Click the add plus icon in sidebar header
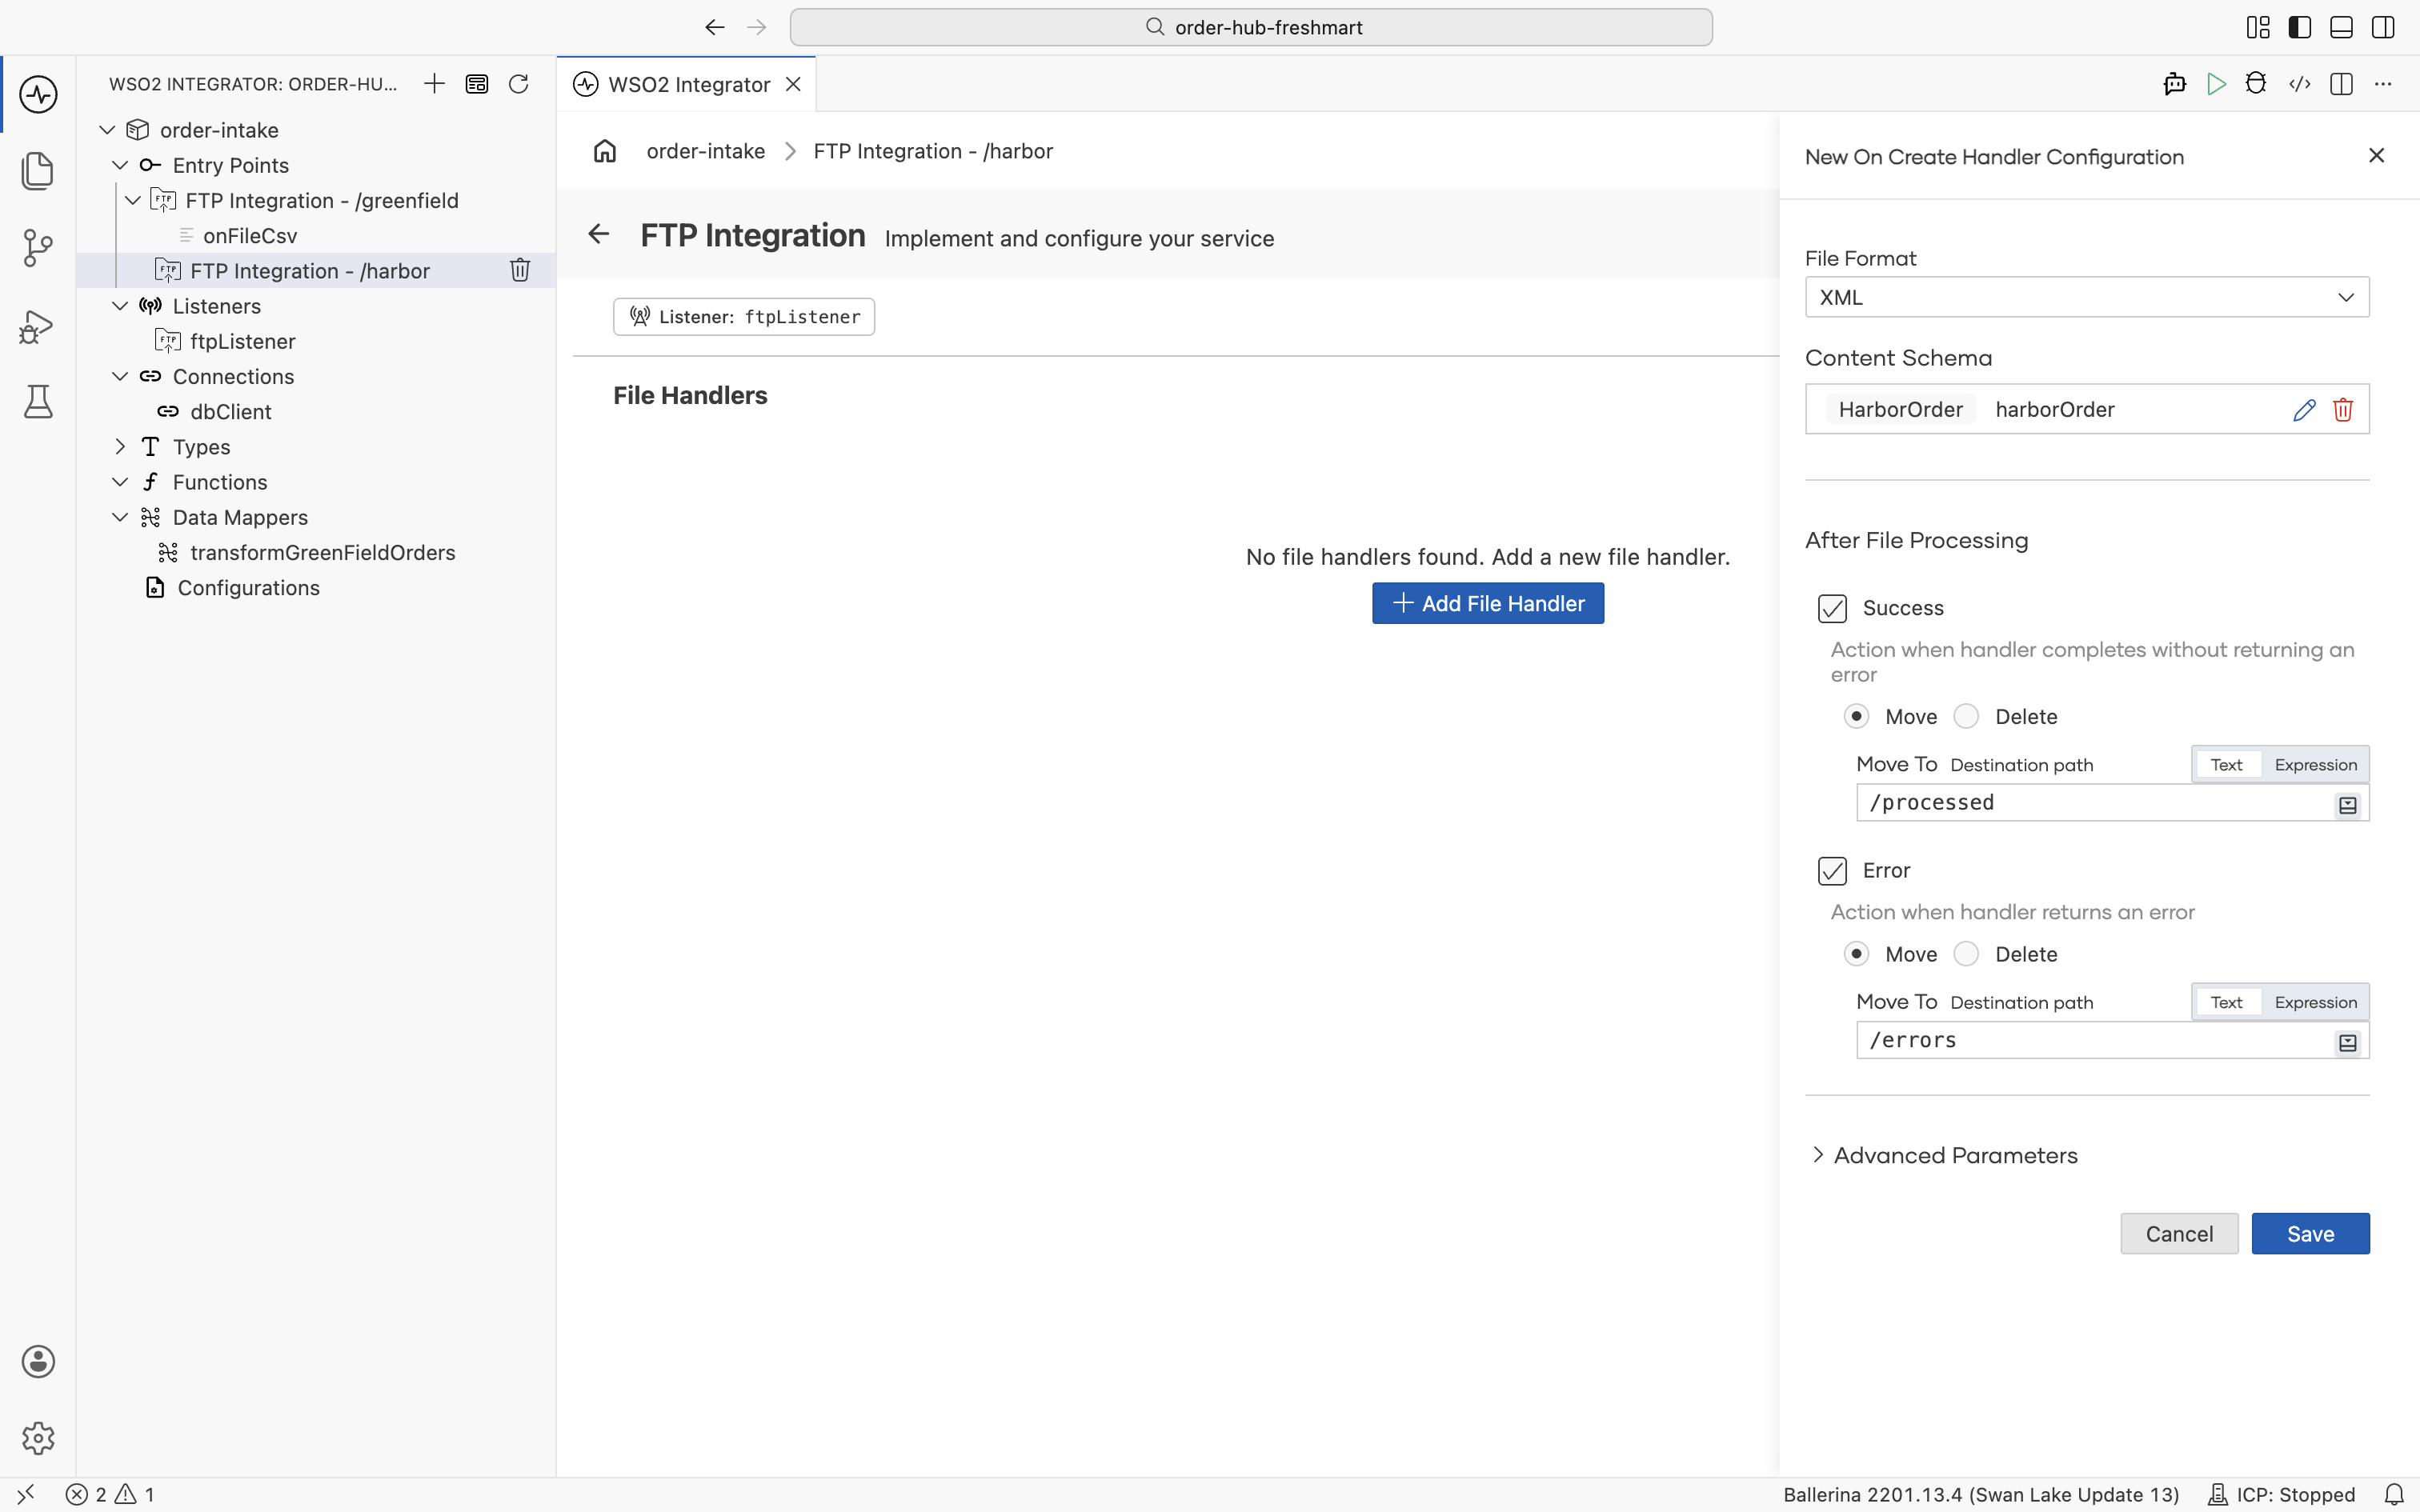The height and width of the screenshot is (1512, 2420). (x=434, y=84)
